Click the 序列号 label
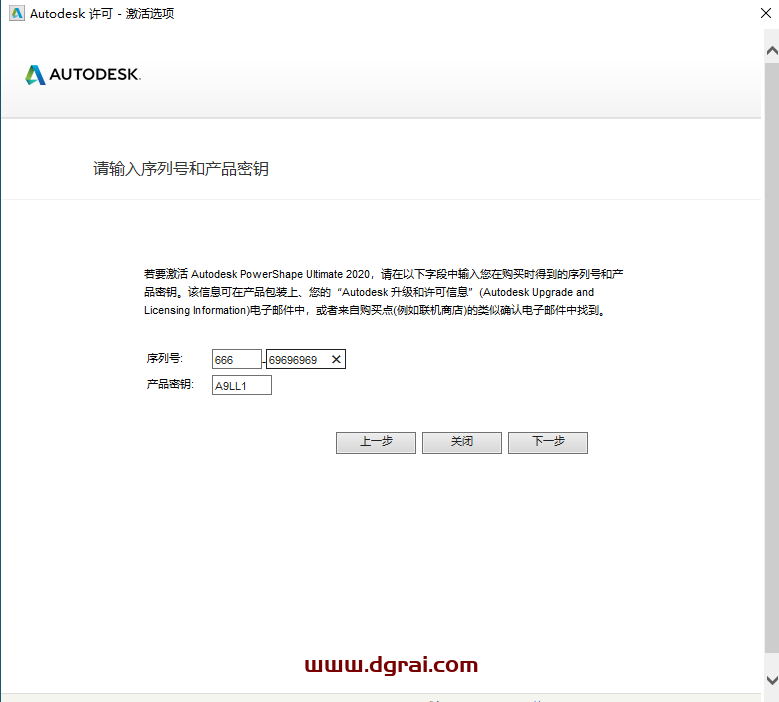This screenshot has width=779, height=702. coord(164,358)
